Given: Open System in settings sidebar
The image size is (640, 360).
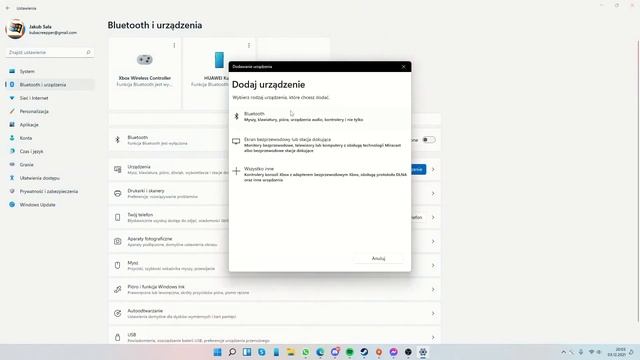Looking at the screenshot, I should [50, 71].
